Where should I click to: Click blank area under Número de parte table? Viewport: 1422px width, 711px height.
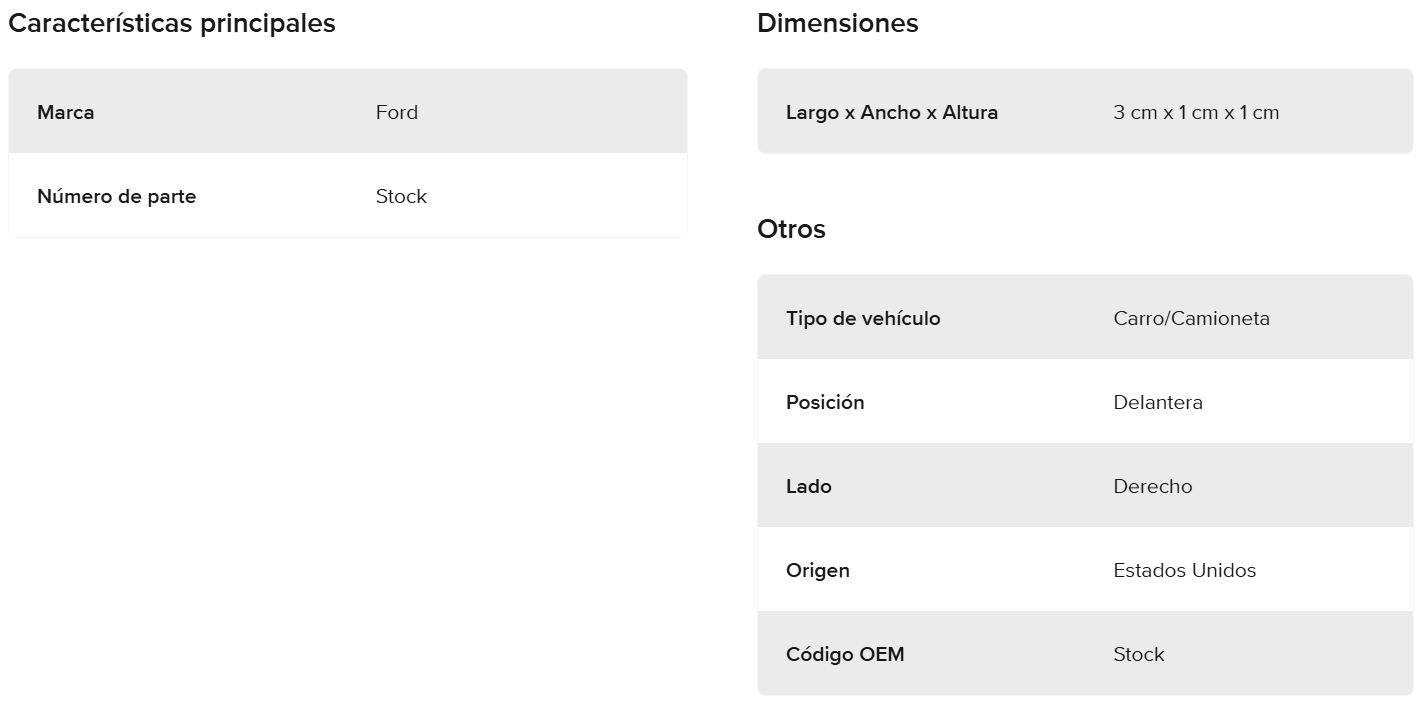click(348, 450)
